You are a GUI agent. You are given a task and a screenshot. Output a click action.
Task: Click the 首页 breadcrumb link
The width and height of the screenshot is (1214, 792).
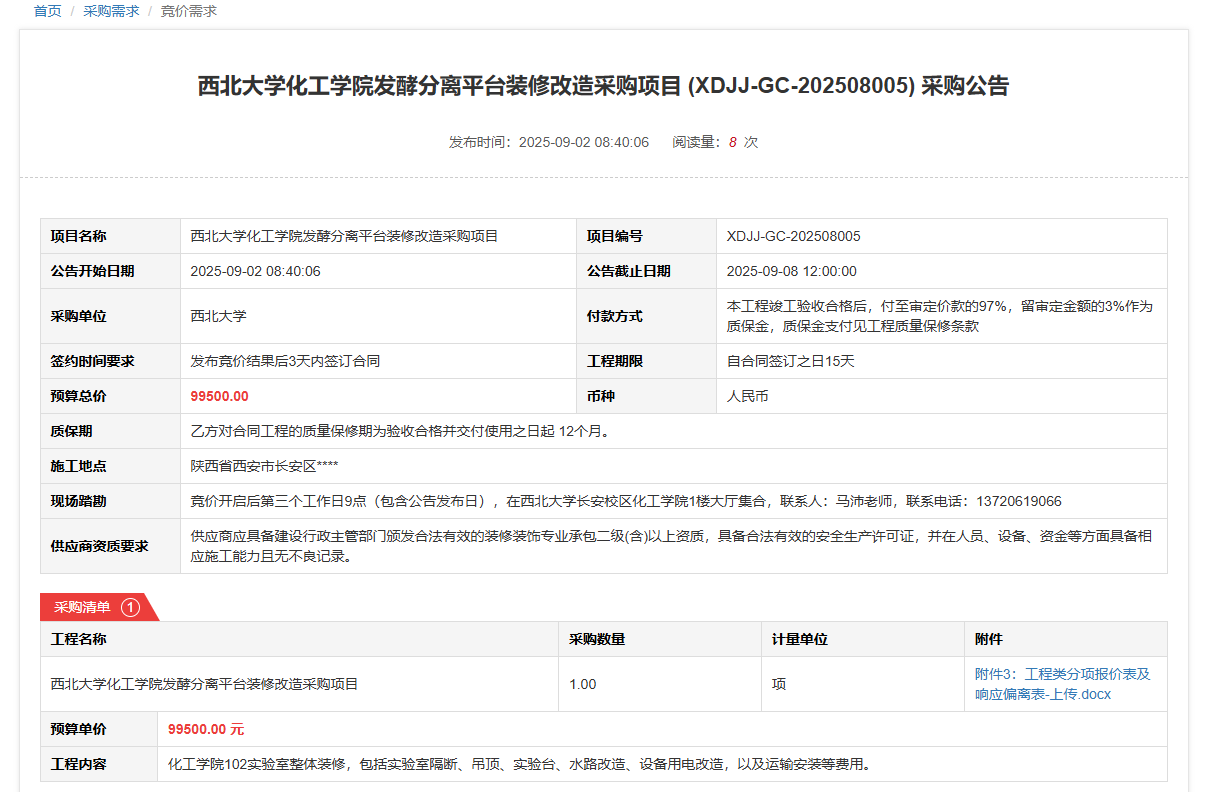(x=47, y=11)
